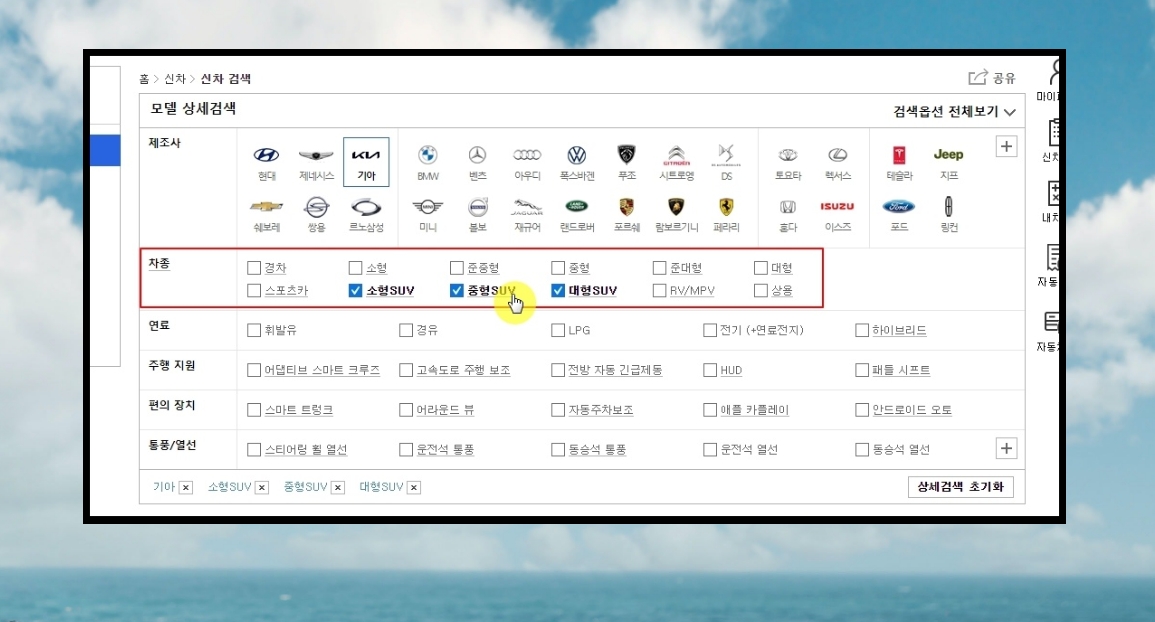1155x622 pixels.
Task: Pick the Lincoln (링컨) logo
Action: click(949, 206)
